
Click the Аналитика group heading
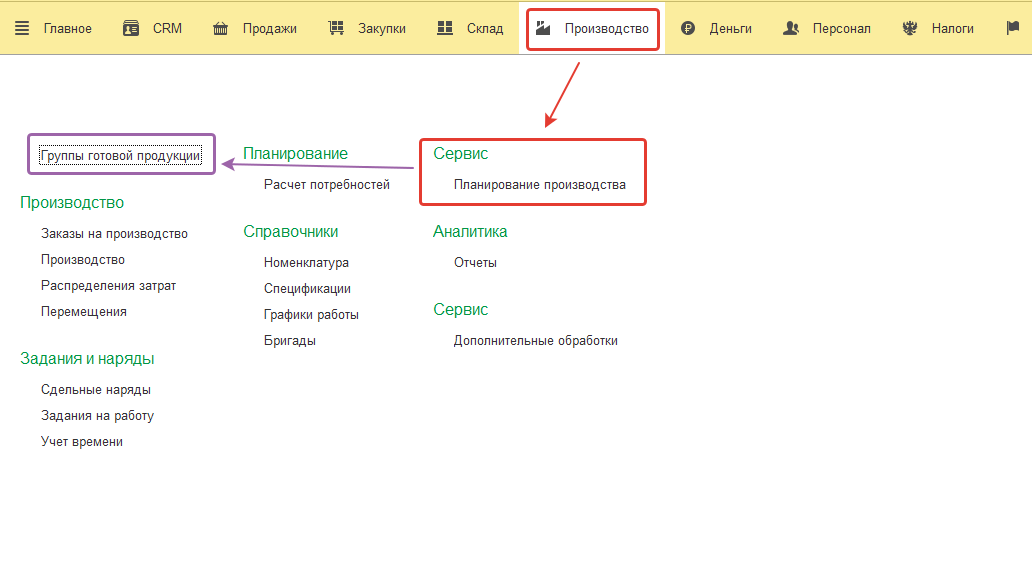[470, 232]
